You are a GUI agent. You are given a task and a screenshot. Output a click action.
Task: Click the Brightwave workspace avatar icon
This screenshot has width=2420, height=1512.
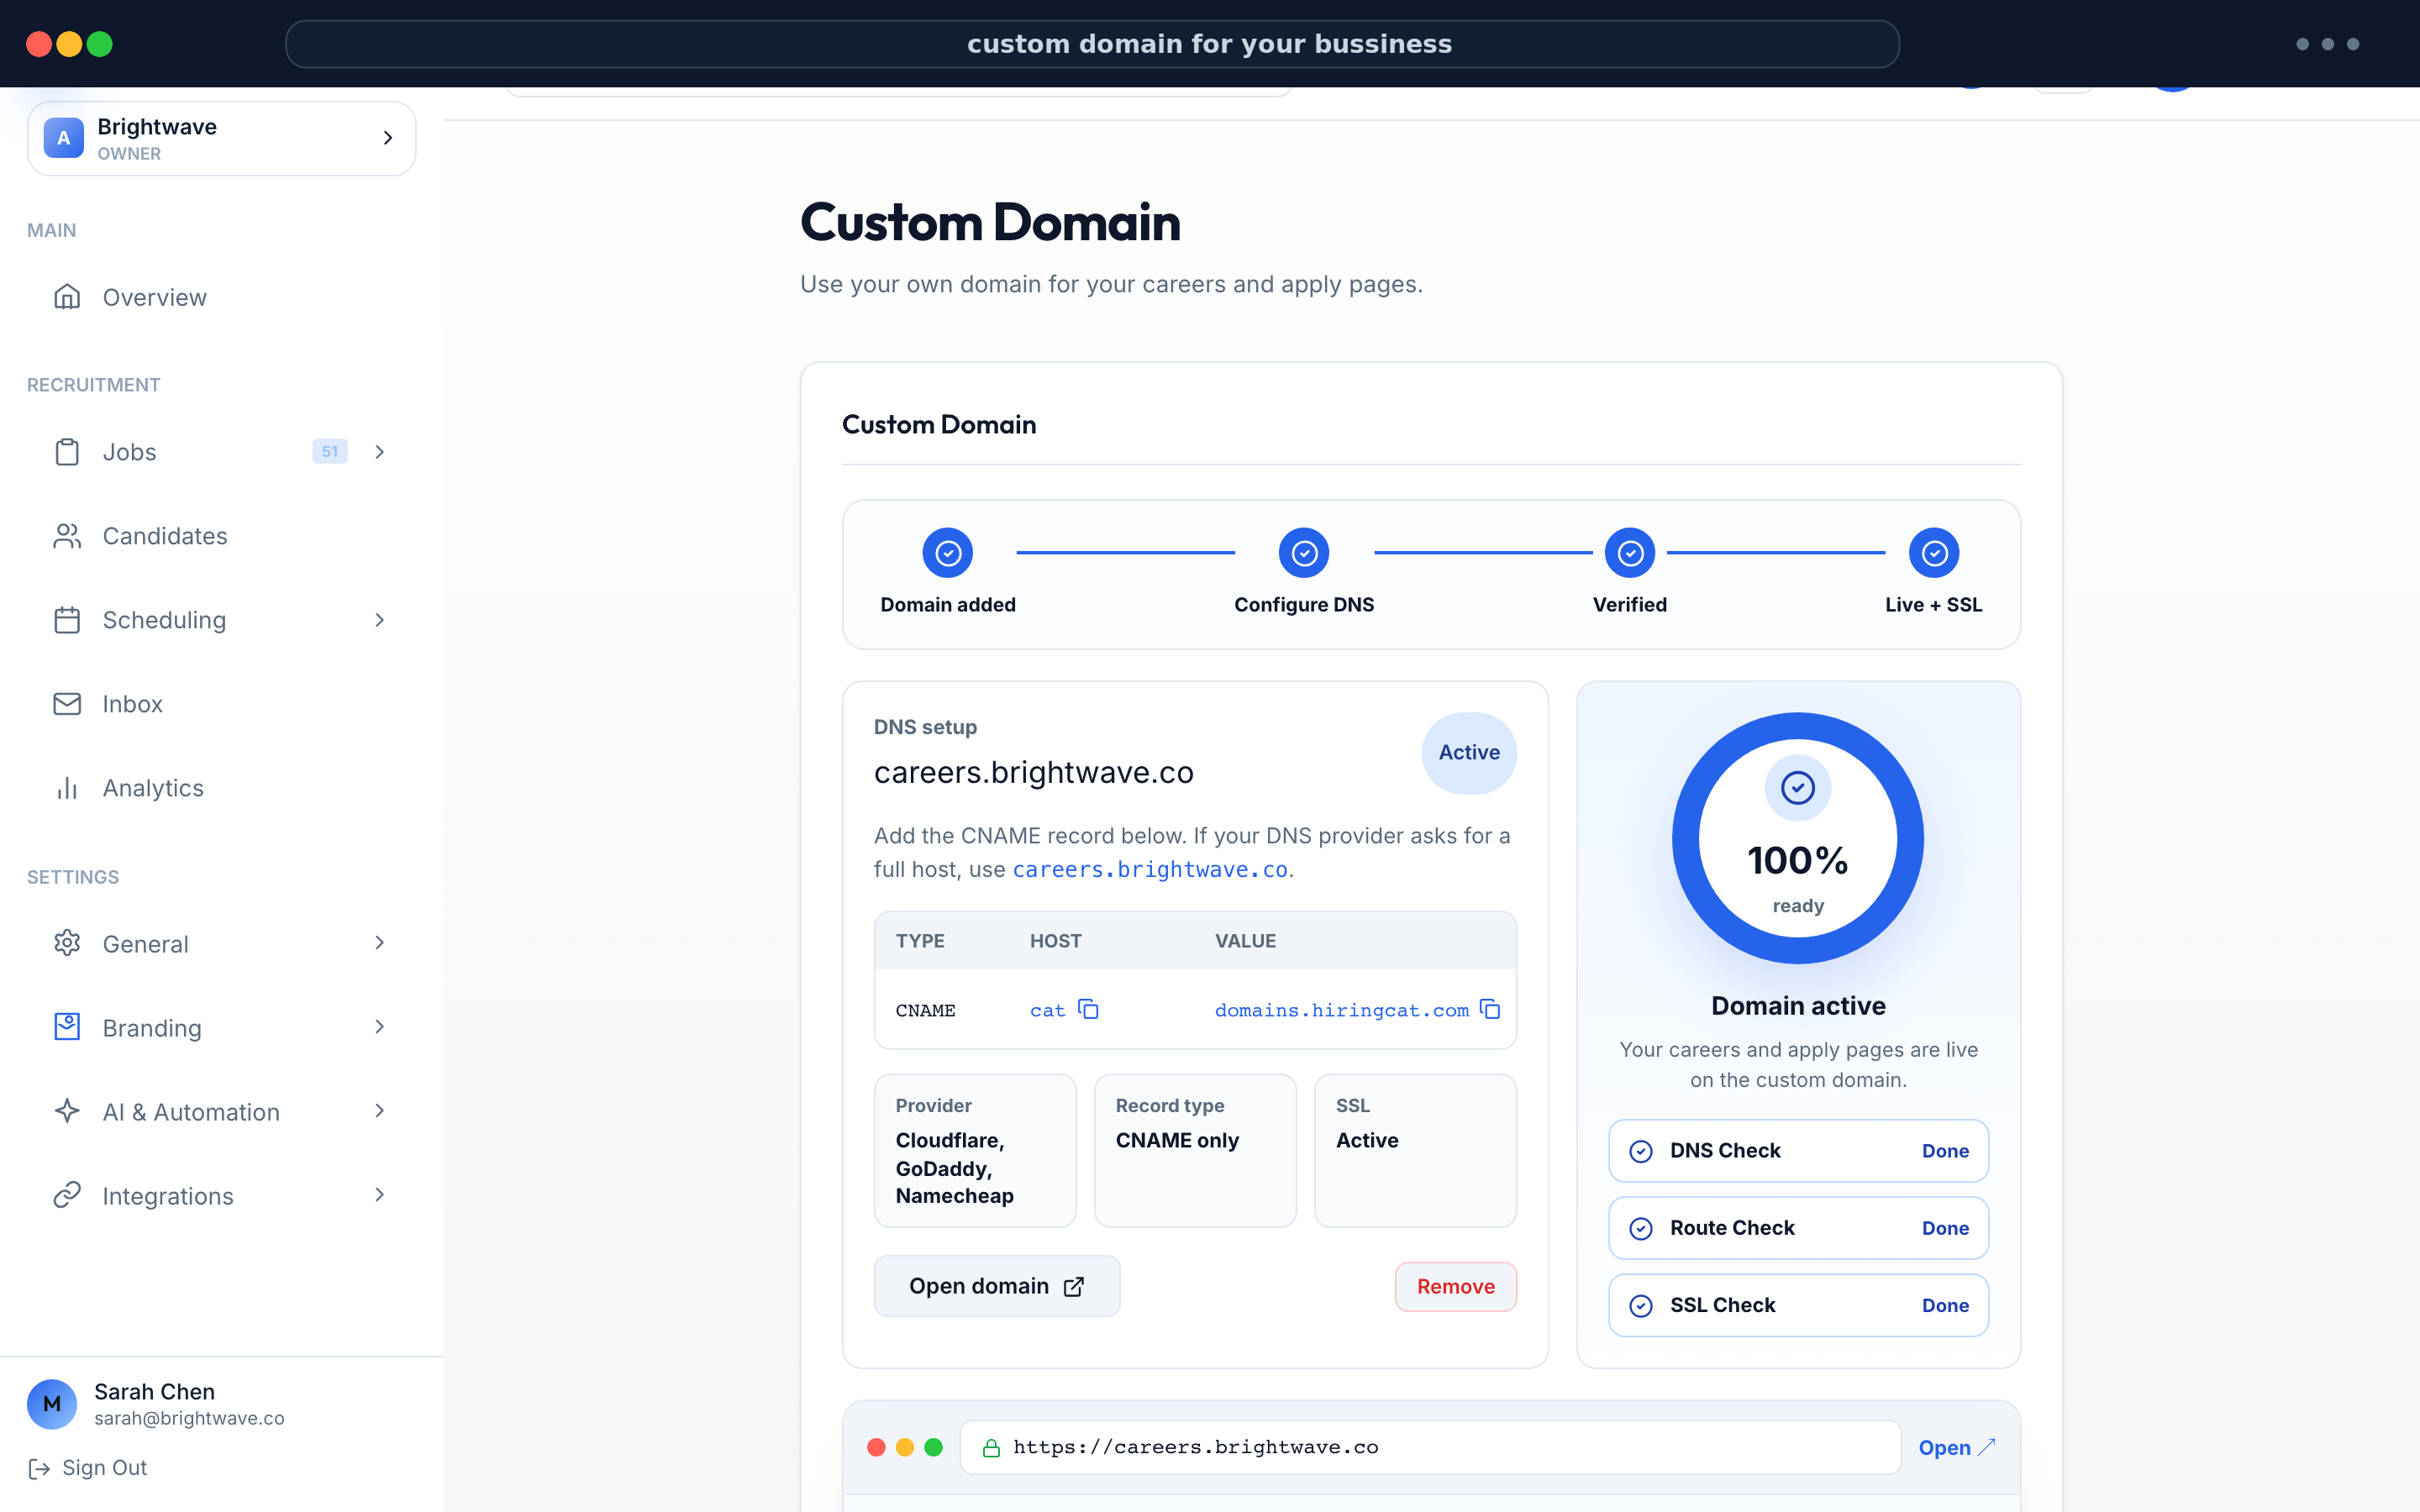(64, 138)
